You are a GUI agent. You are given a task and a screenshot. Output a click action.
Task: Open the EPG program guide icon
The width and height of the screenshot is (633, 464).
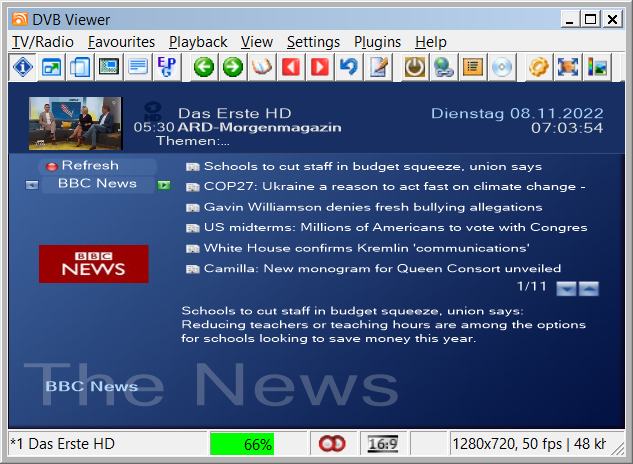pos(166,67)
